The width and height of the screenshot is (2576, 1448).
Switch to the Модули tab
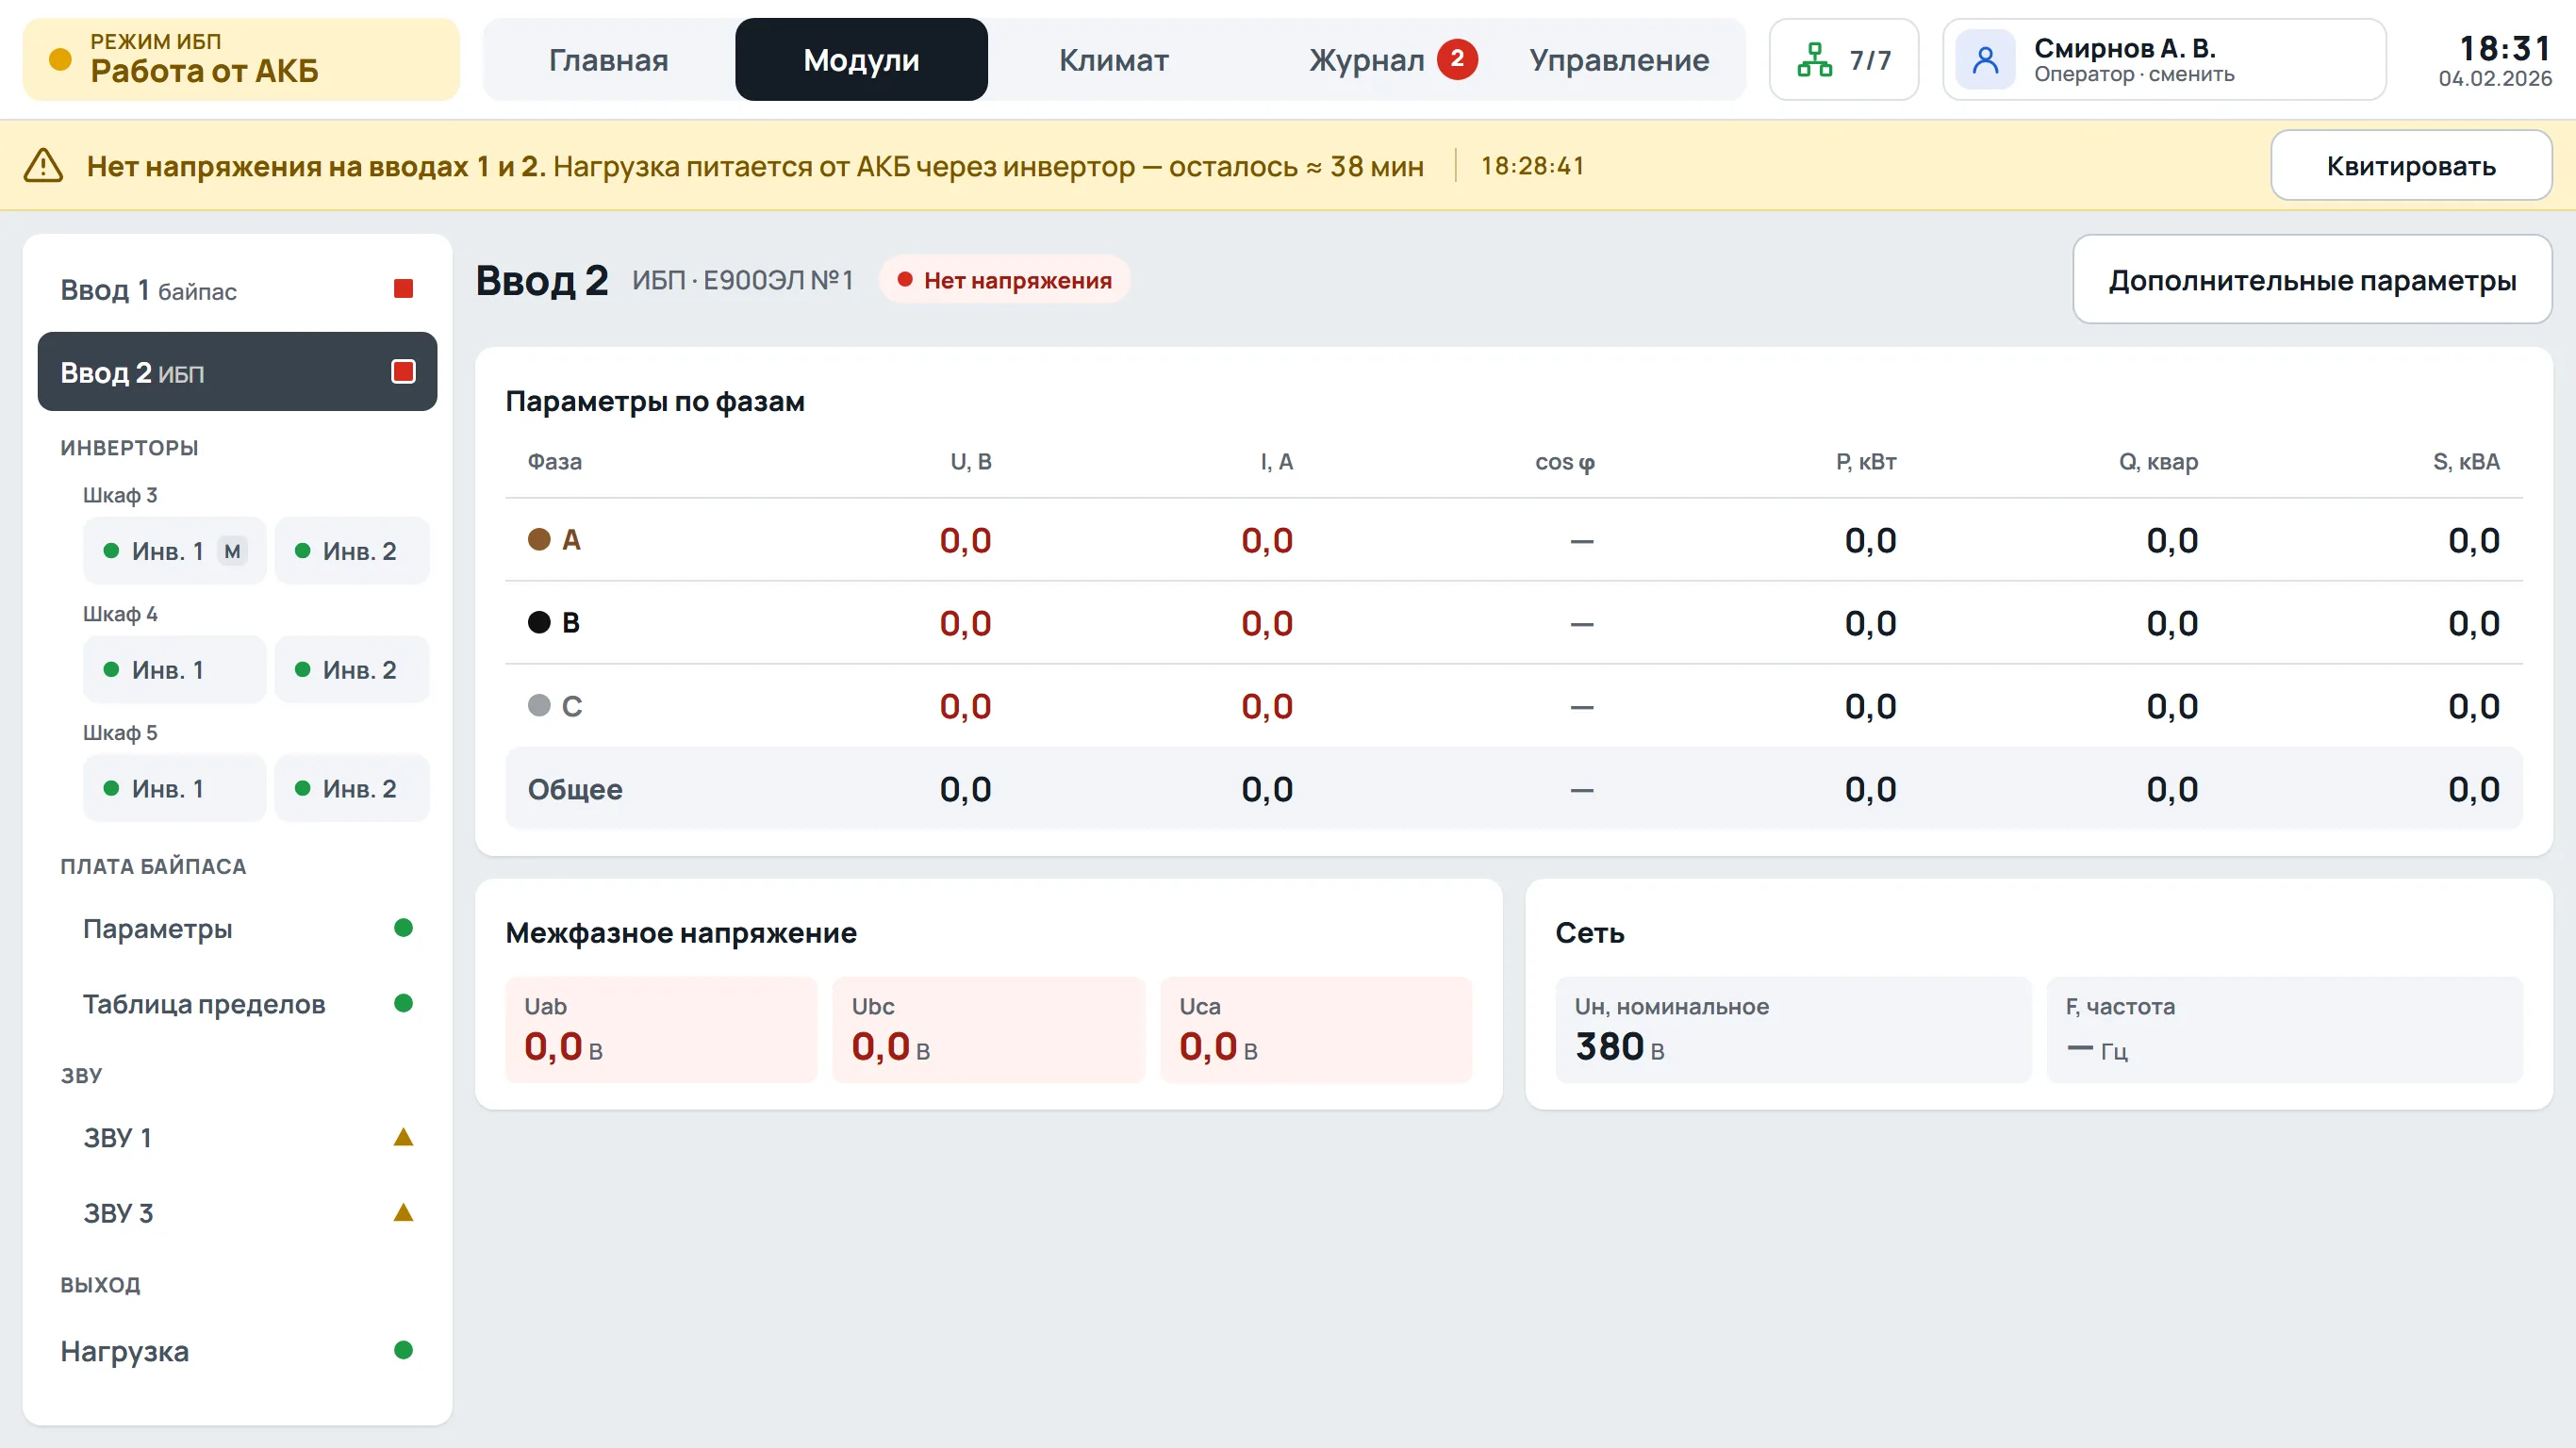pos(861,60)
